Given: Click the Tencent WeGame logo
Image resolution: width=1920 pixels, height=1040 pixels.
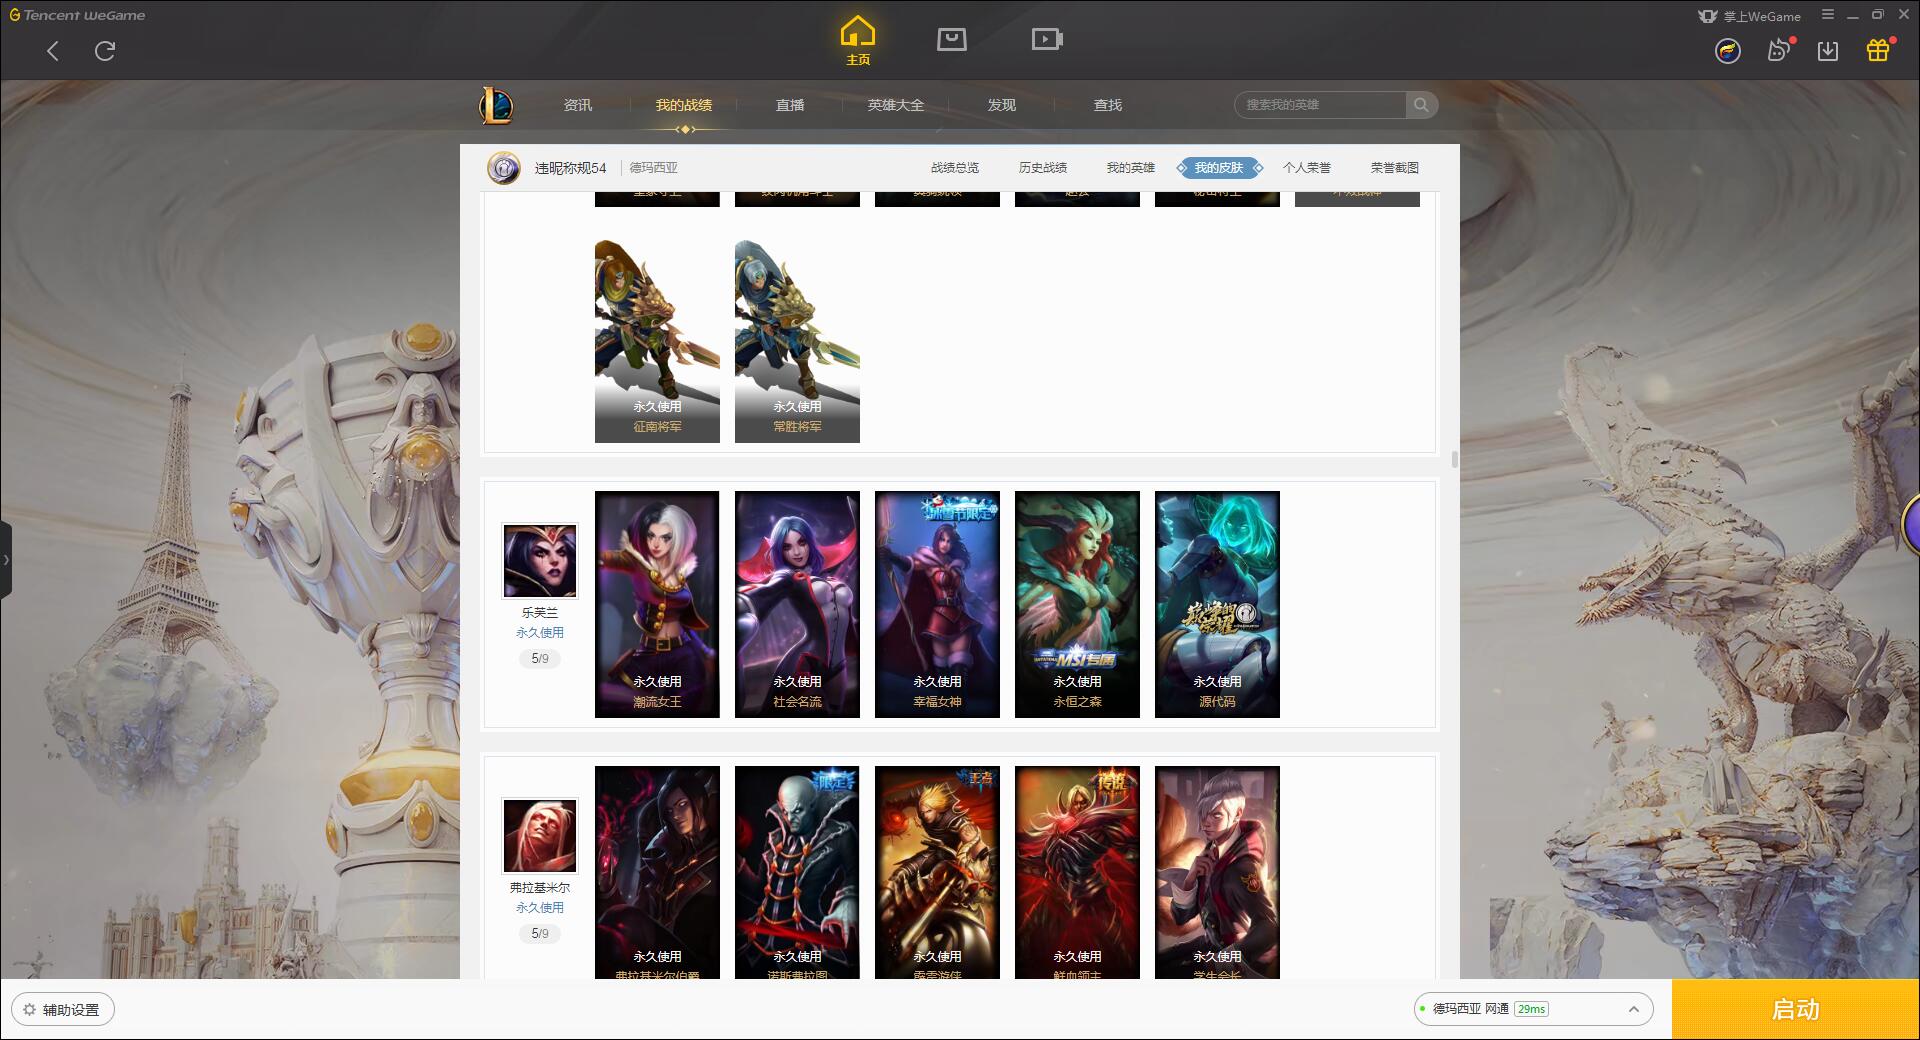Looking at the screenshot, I should tap(77, 15).
